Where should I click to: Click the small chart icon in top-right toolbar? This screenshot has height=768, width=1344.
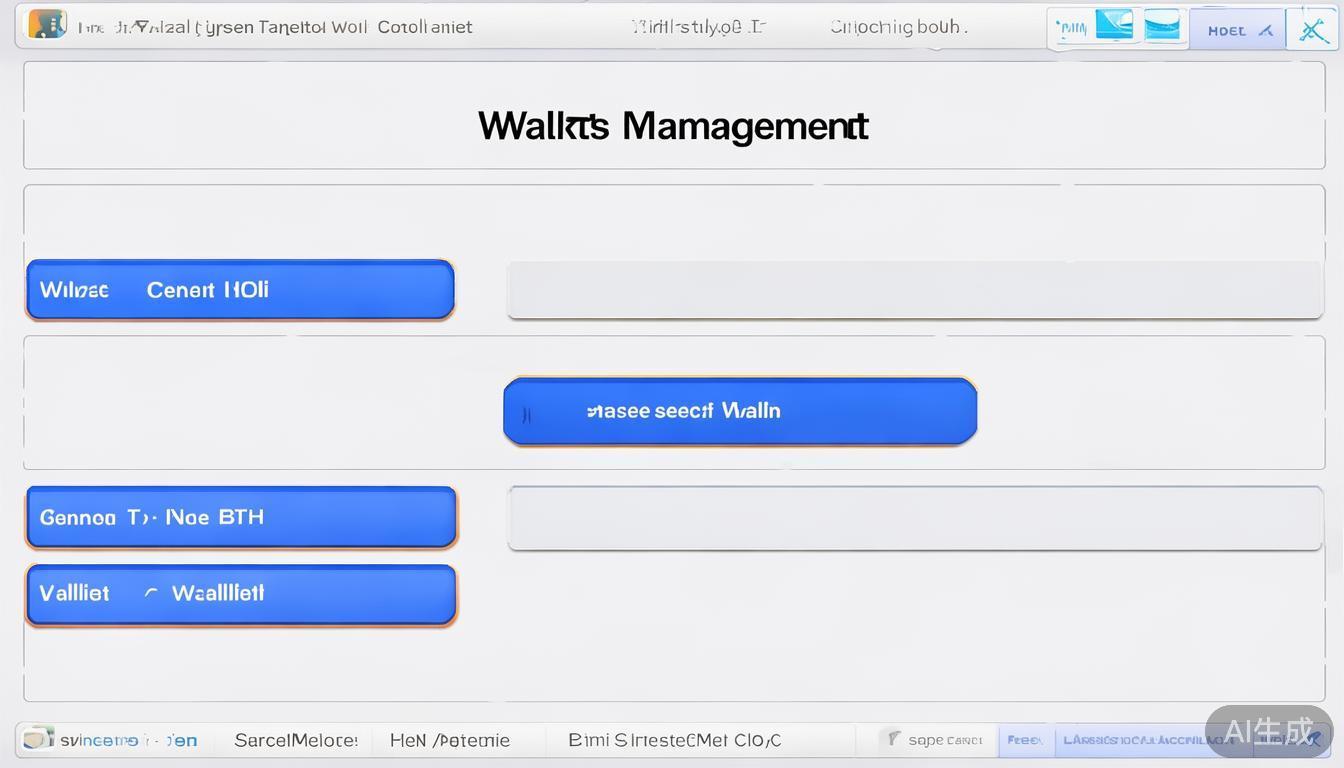pos(1071,29)
